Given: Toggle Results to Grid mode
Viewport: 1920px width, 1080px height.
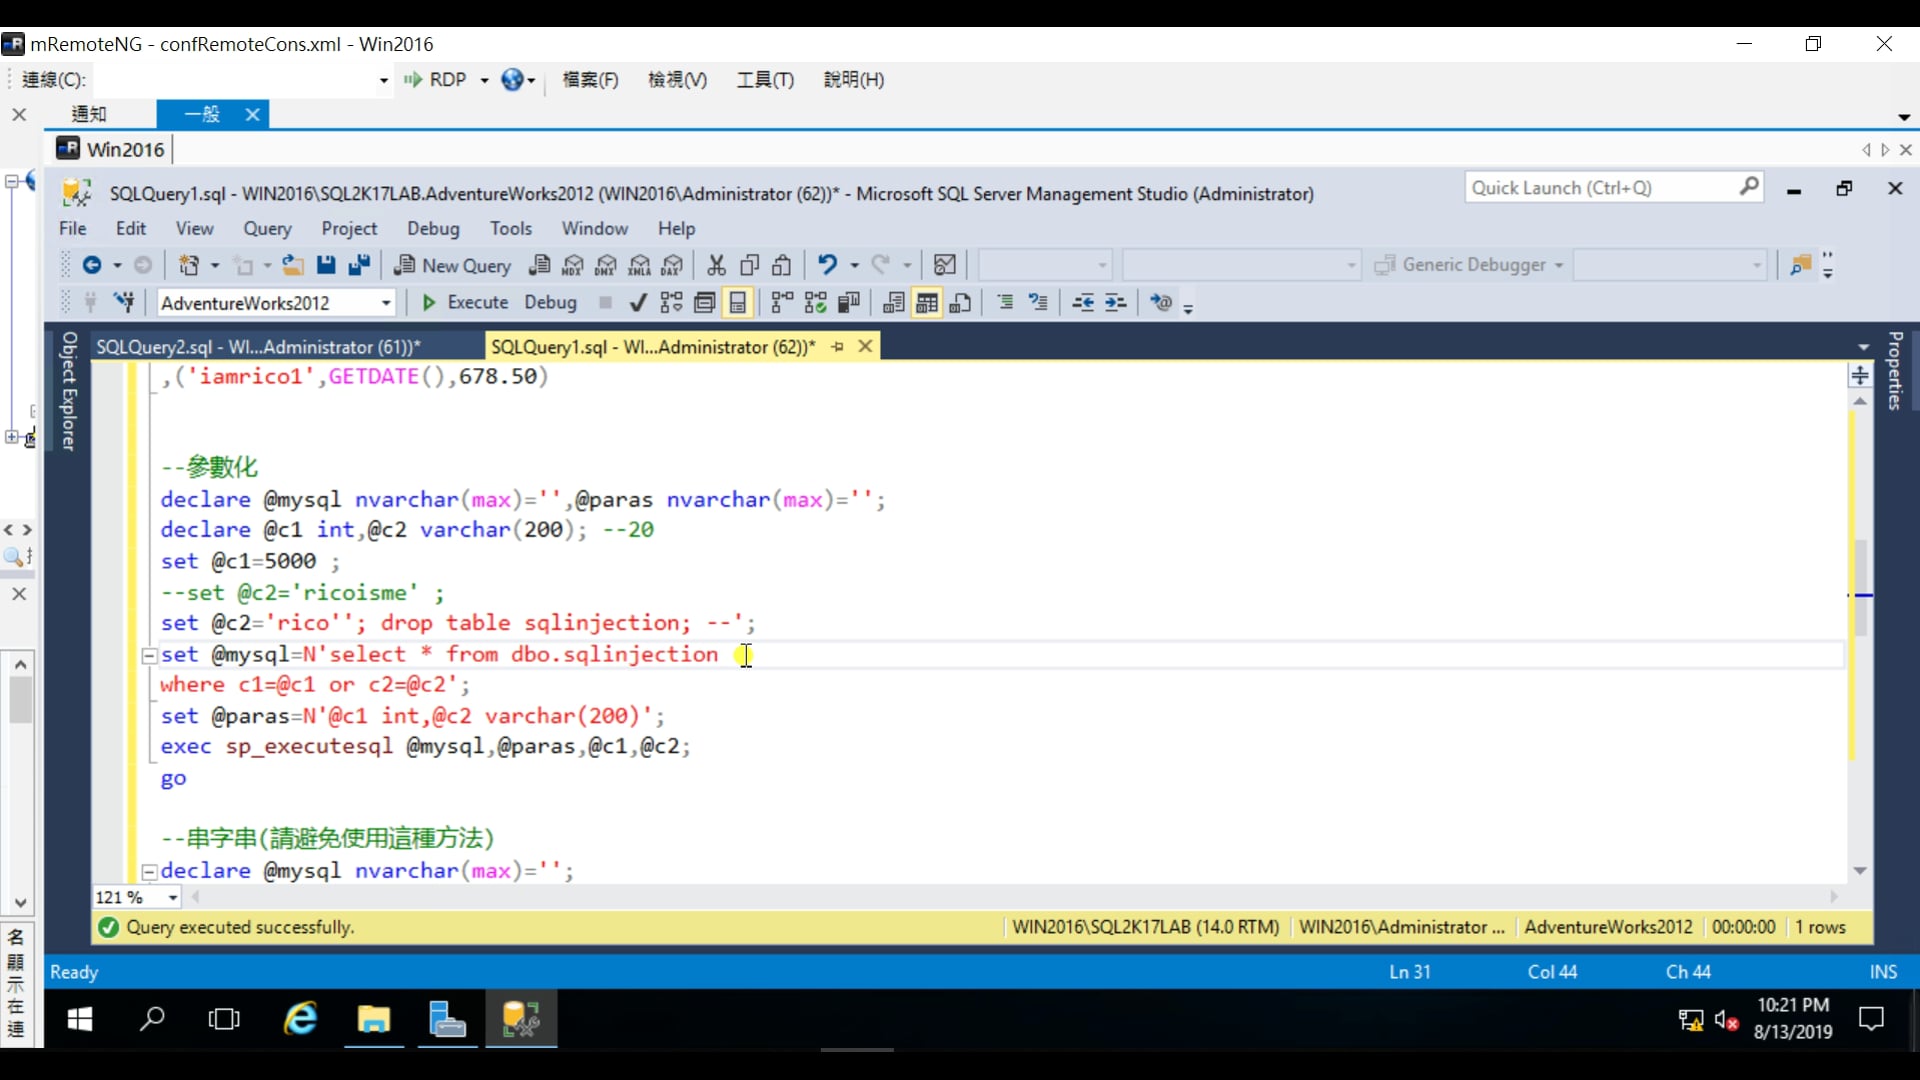Looking at the screenshot, I should [927, 302].
